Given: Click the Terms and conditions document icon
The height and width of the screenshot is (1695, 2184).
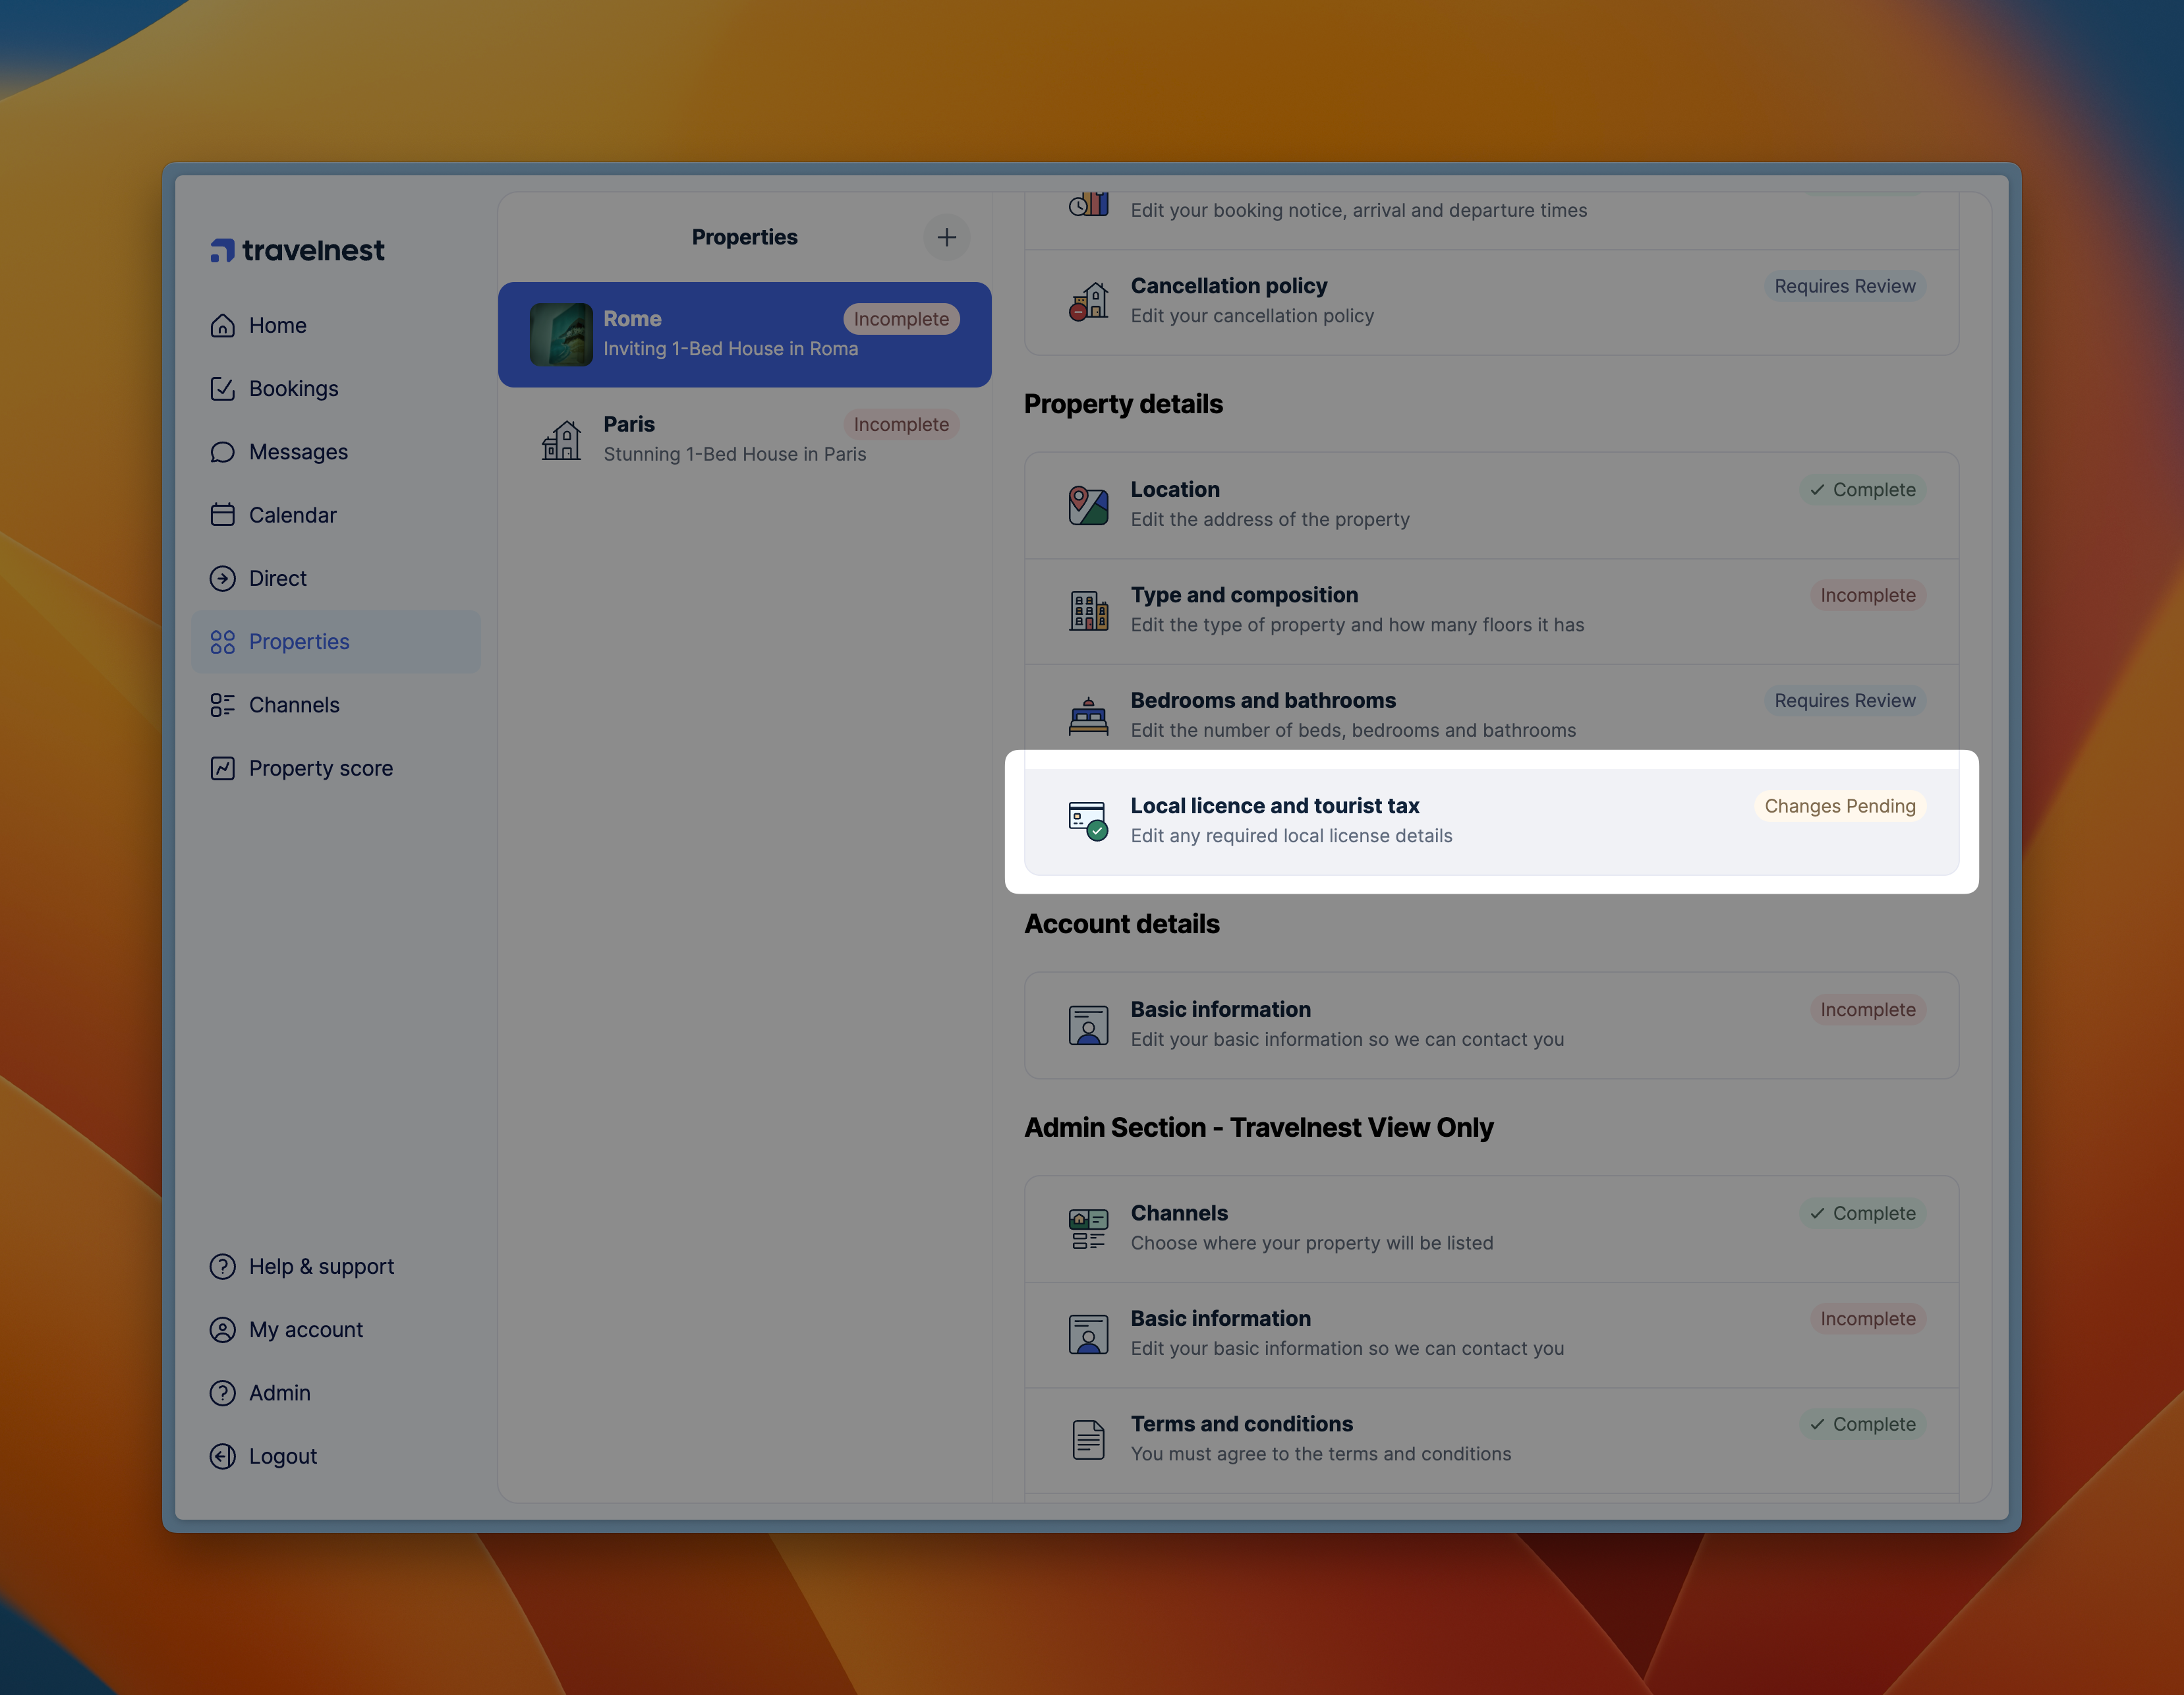Looking at the screenshot, I should tap(1088, 1439).
